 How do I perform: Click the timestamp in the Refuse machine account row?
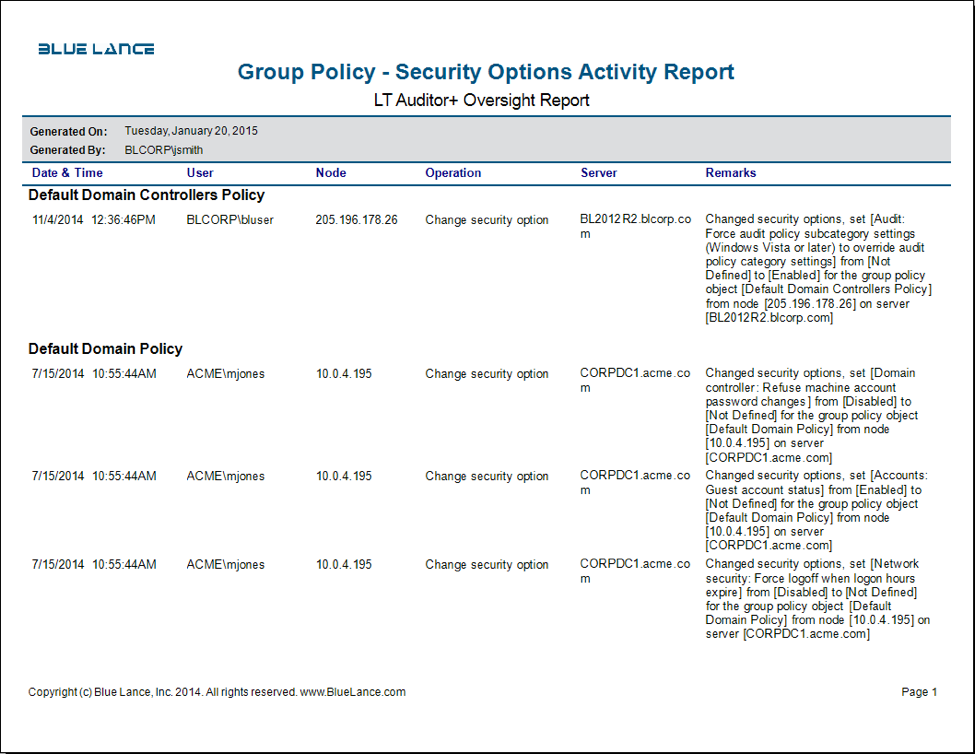(94, 374)
